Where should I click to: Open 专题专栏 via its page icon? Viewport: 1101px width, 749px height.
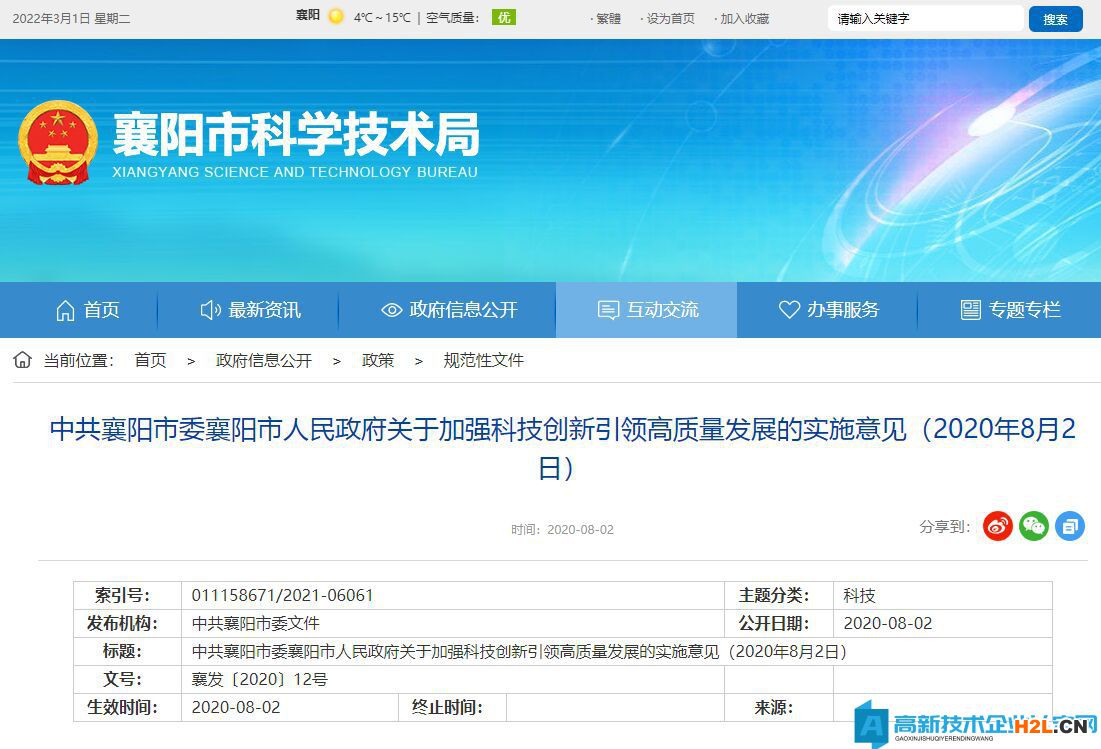coord(968,310)
